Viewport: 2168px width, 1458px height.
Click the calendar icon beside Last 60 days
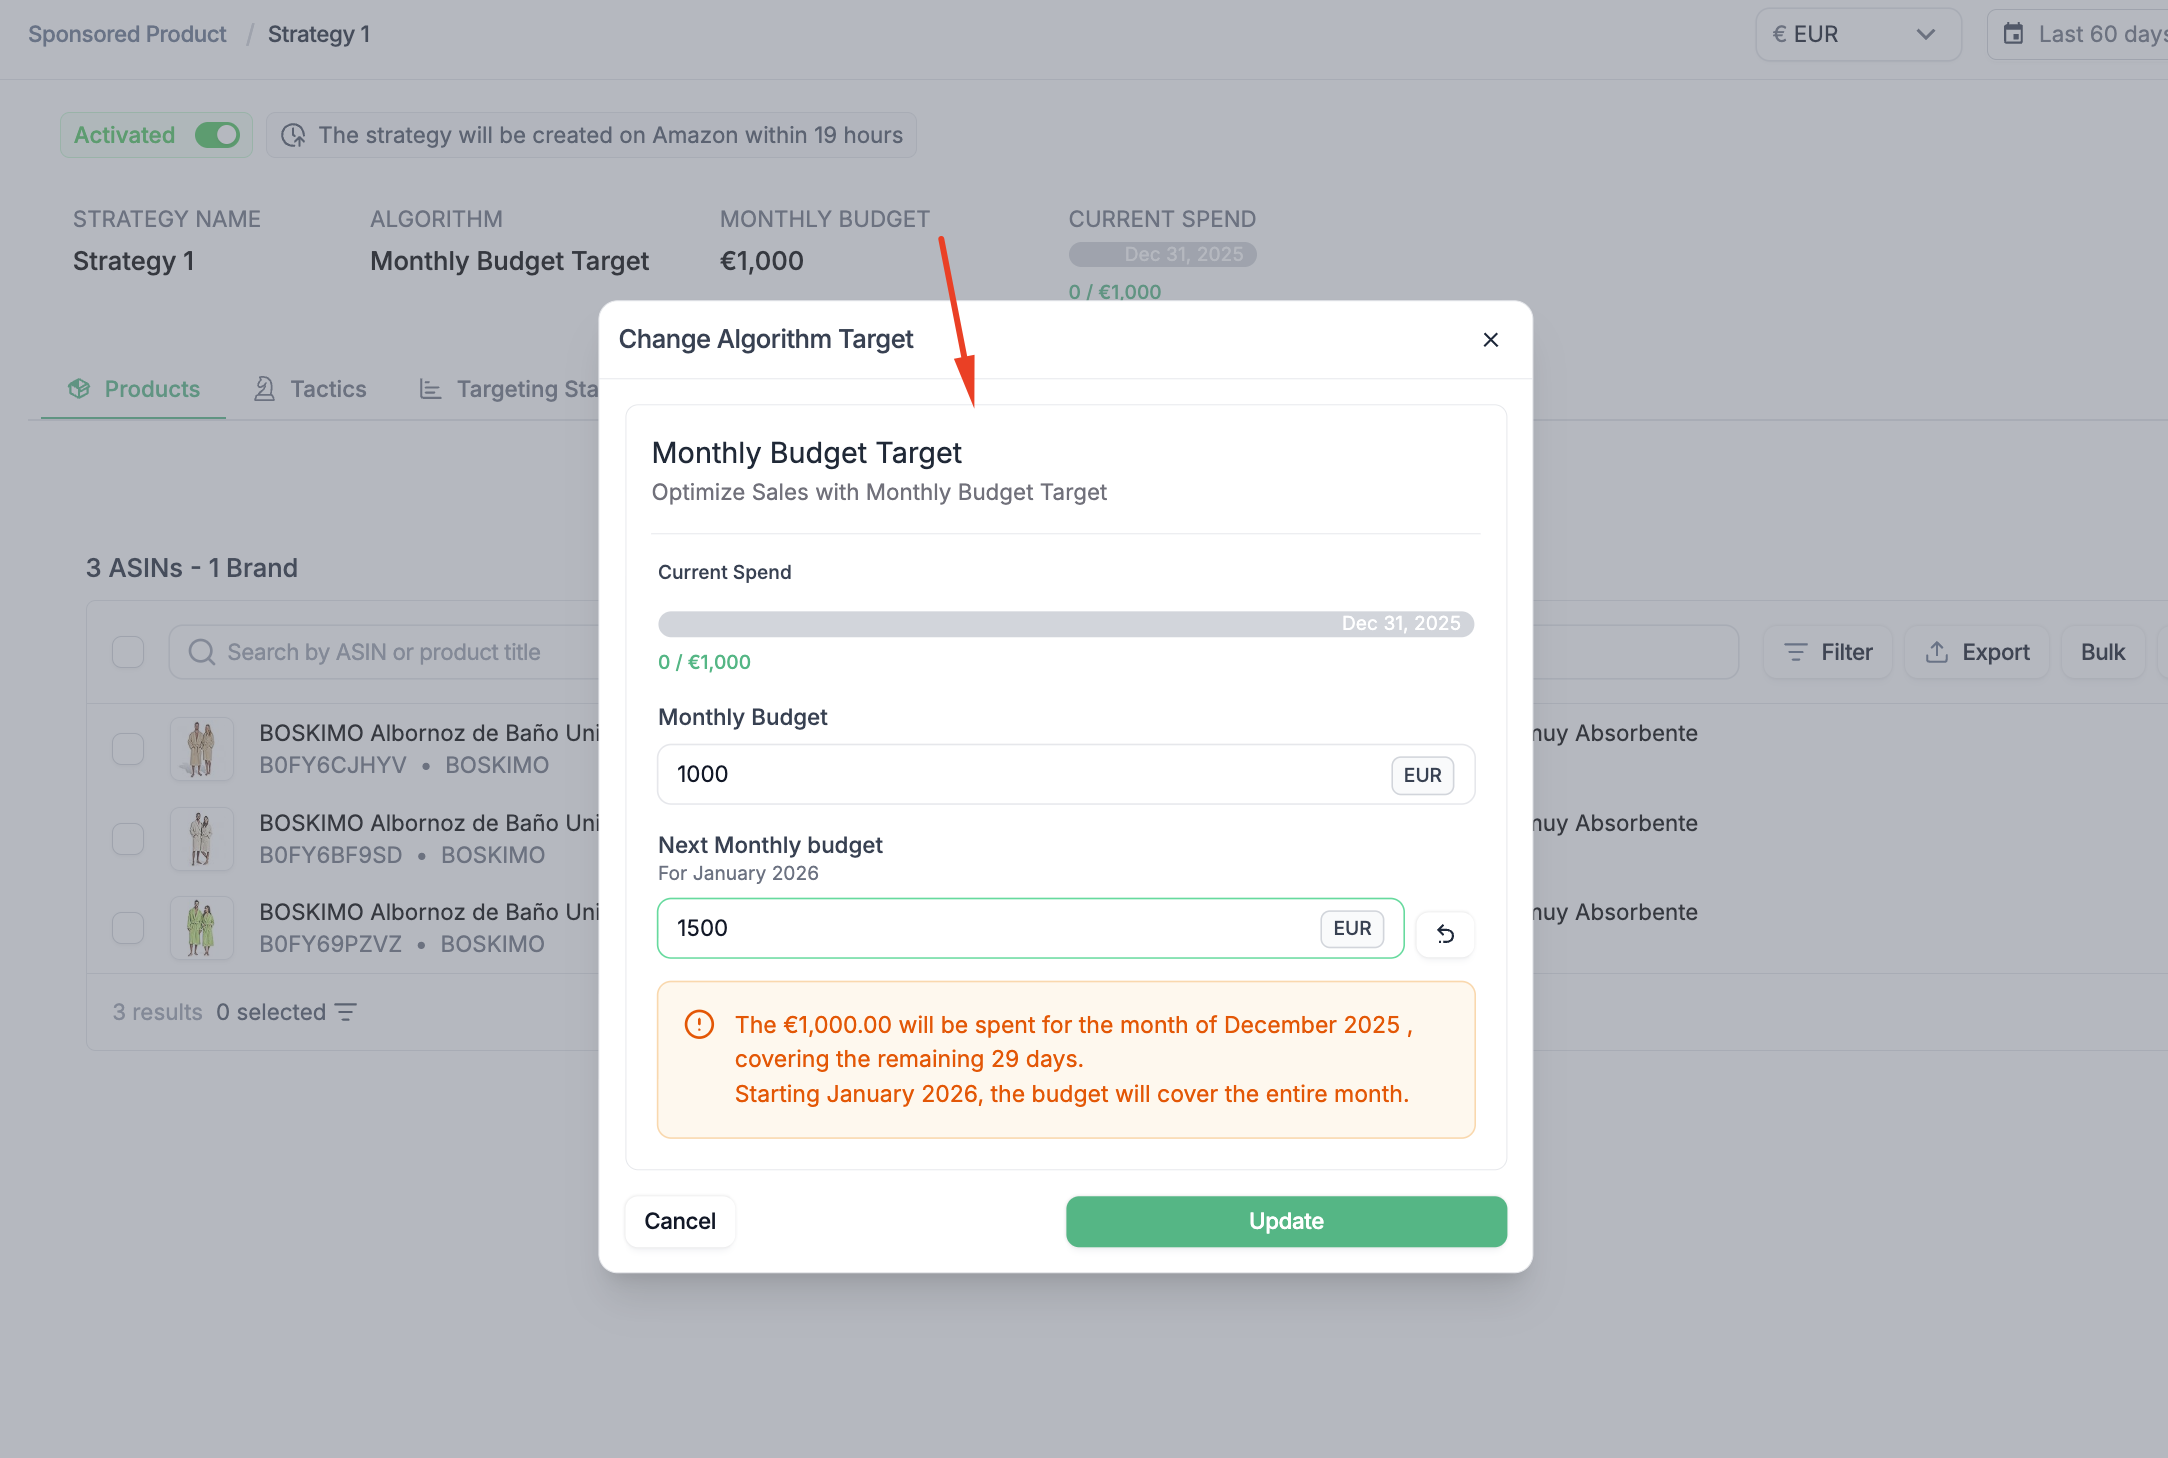click(2013, 34)
